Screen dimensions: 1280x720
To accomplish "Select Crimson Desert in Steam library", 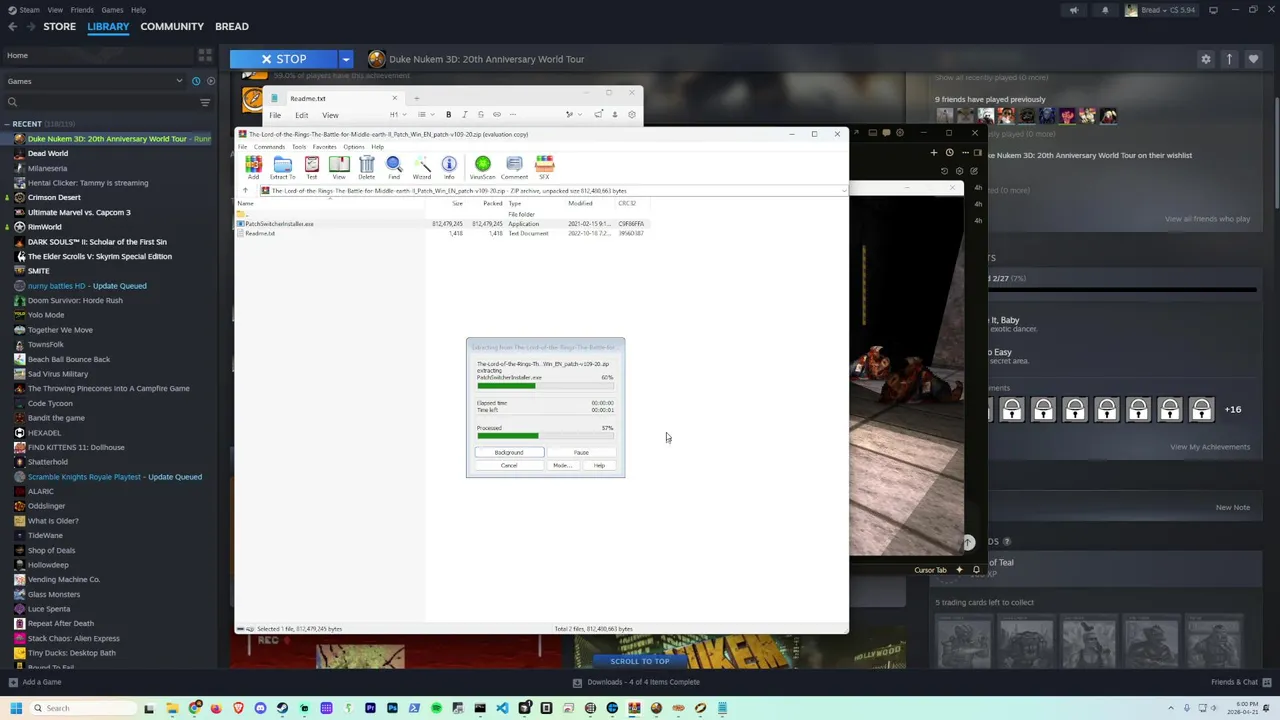I will [x=54, y=197].
